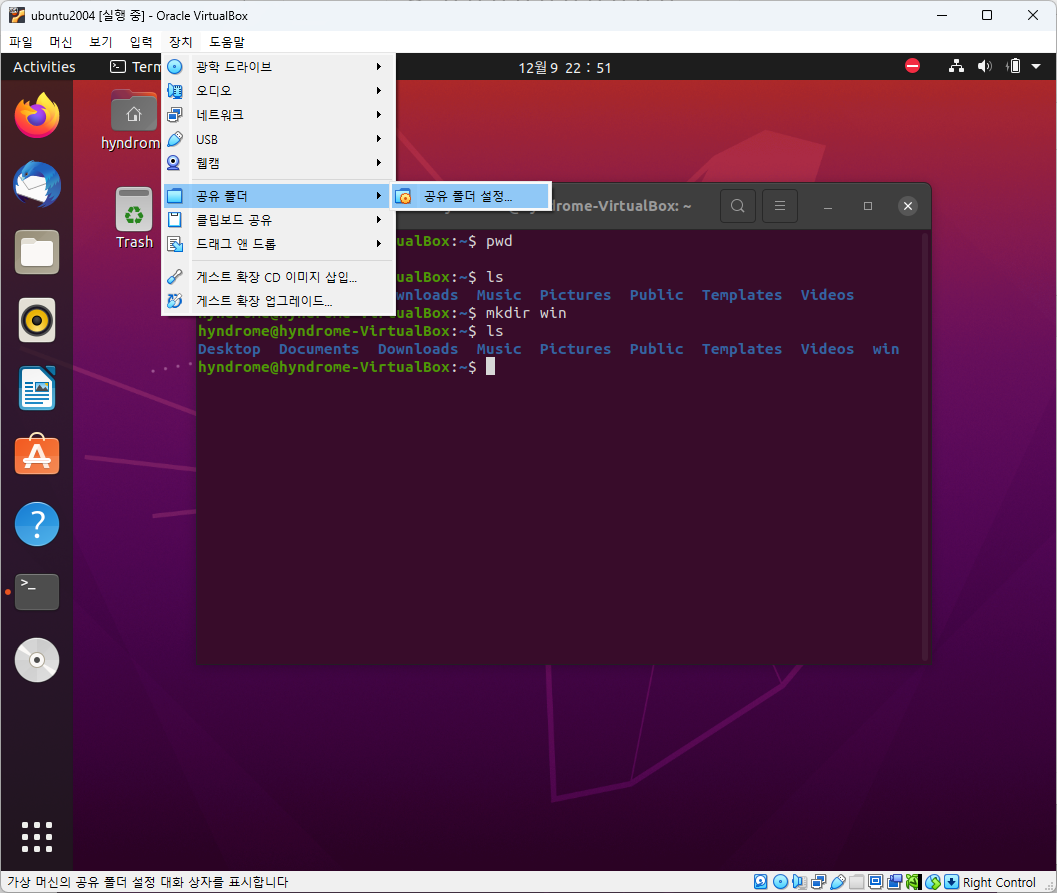1057x893 pixels.
Task: Open the terminal hamburger menu
Action: click(780, 206)
